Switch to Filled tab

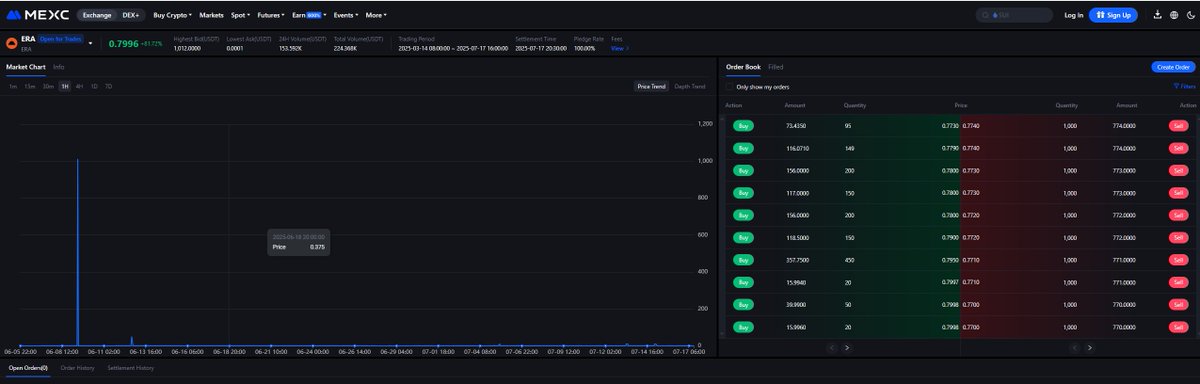(776, 67)
